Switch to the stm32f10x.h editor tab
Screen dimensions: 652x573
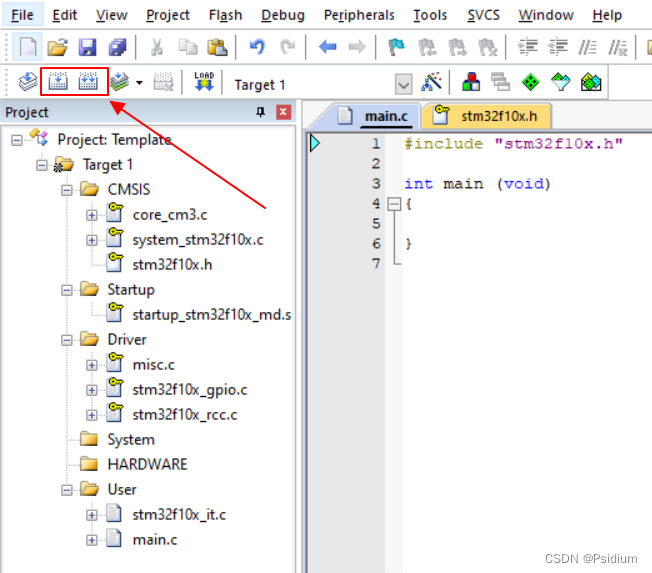click(487, 116)
